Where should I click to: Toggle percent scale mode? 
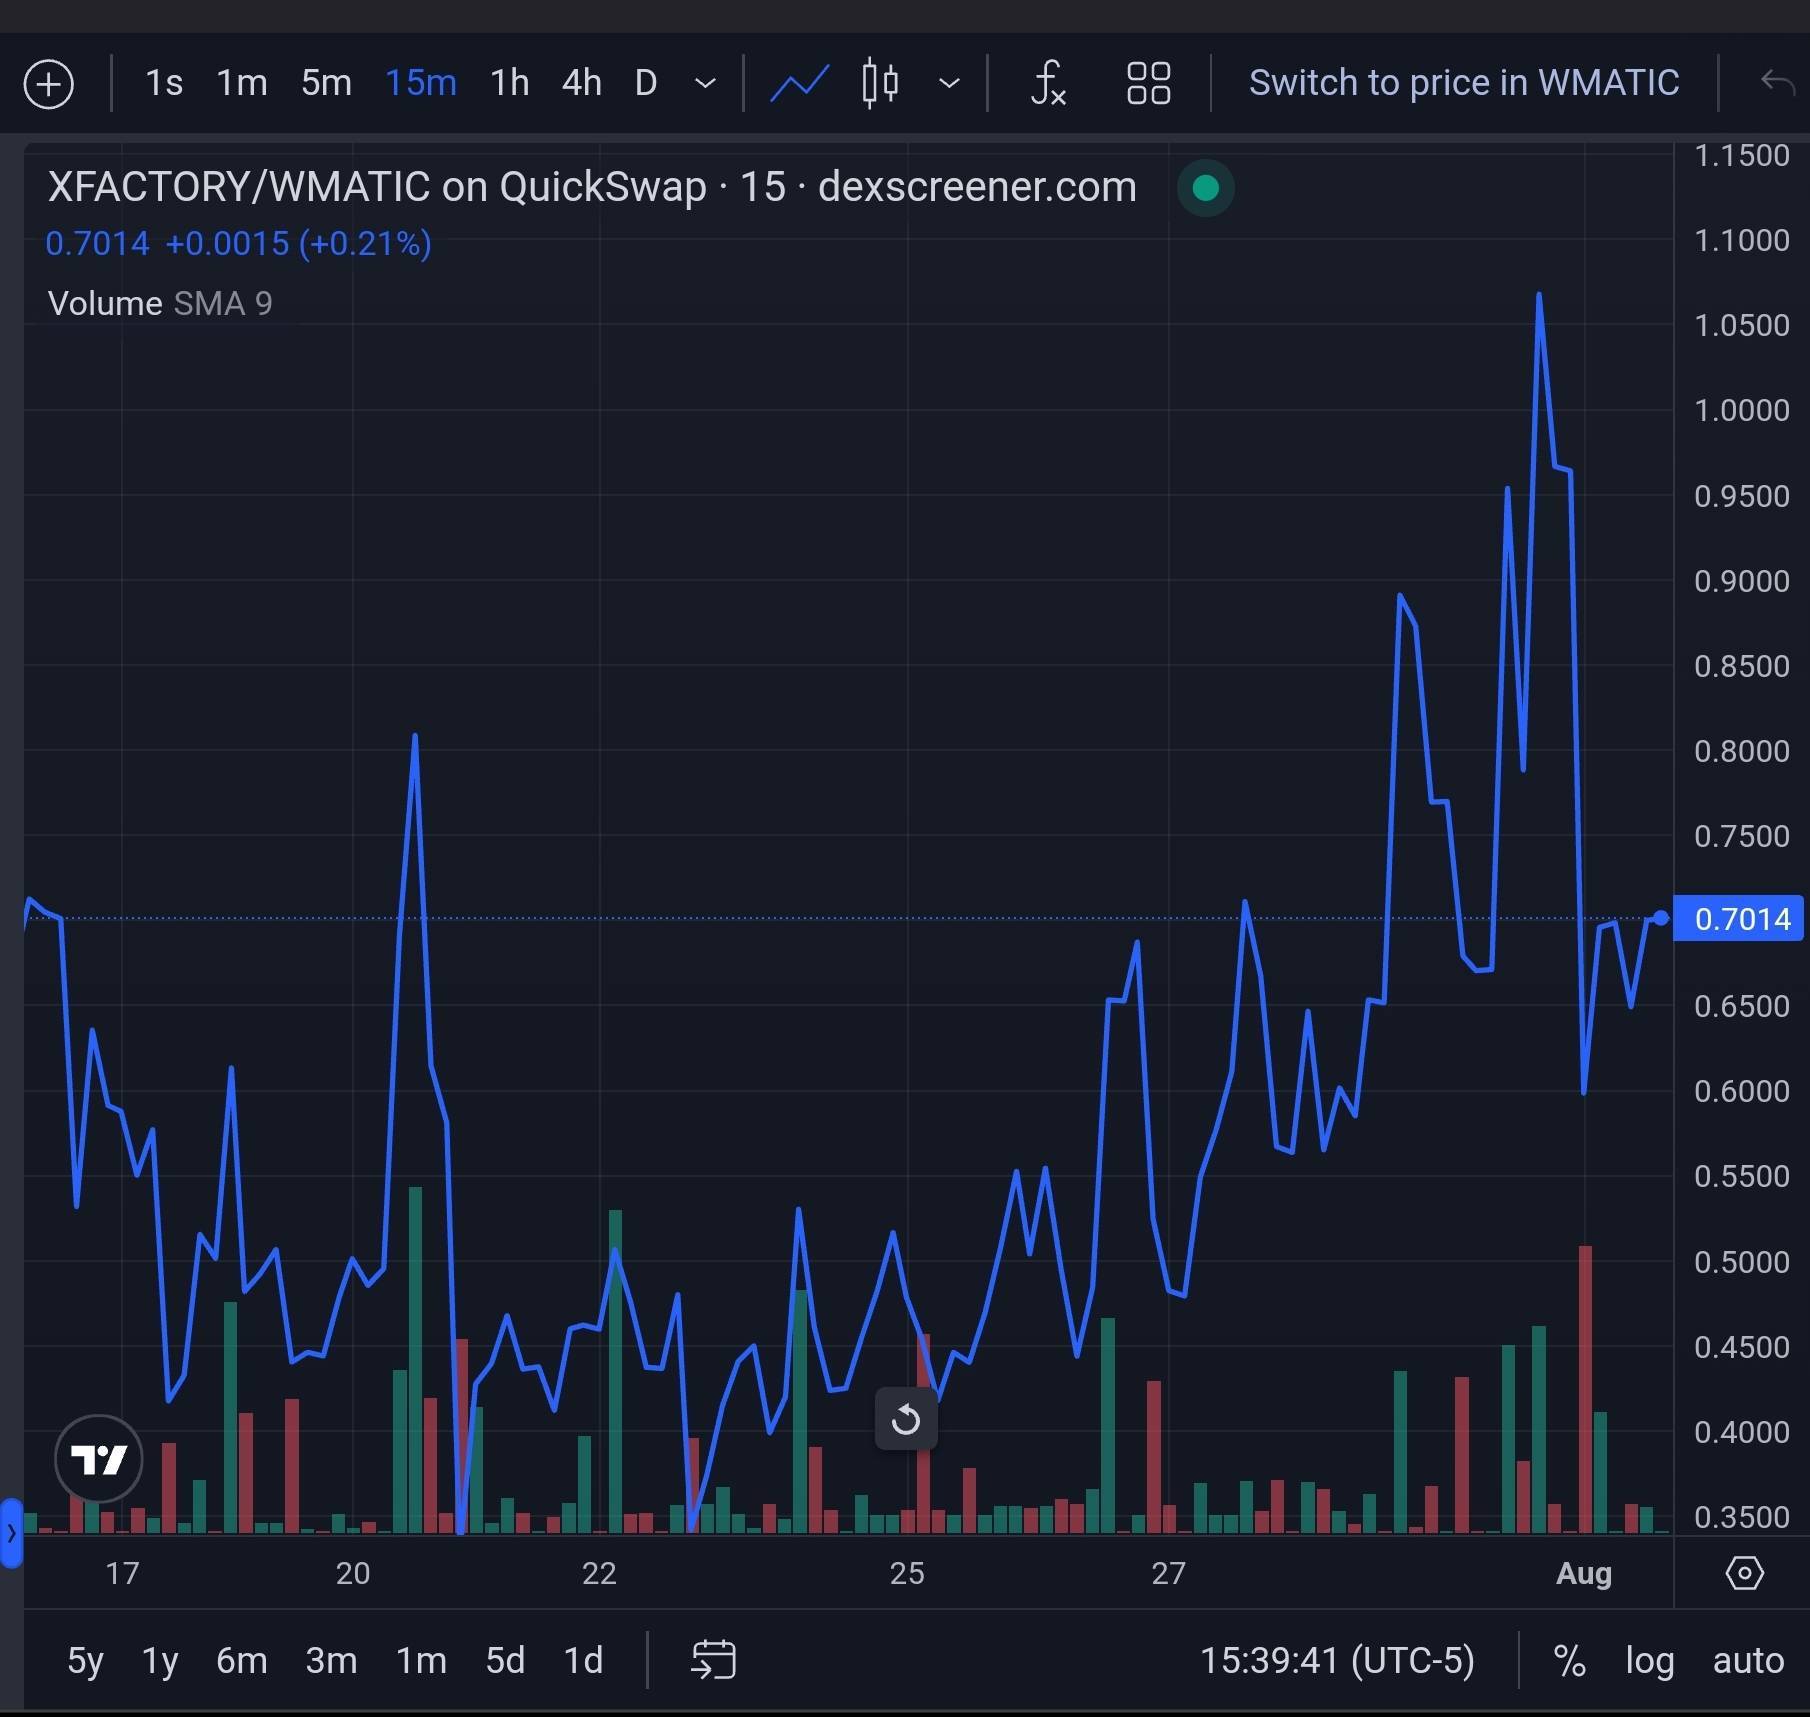(x=1570, y=1661)
